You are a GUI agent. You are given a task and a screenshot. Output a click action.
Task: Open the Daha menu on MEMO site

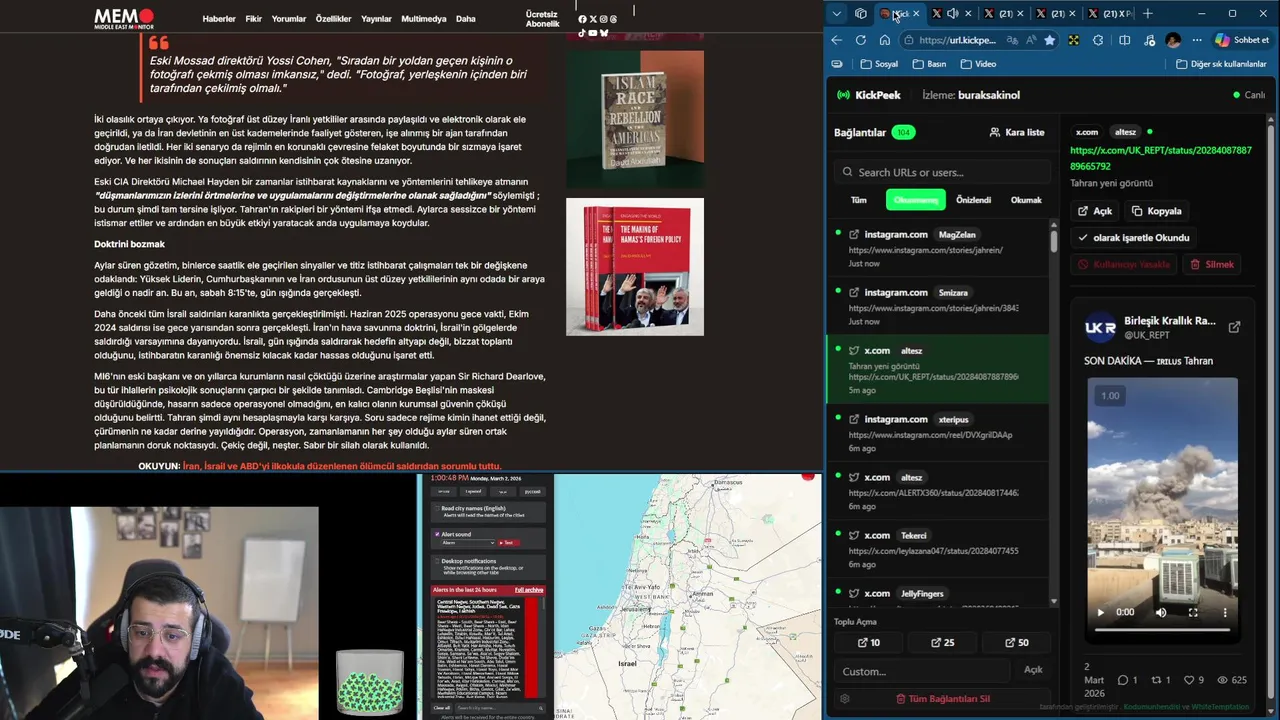(x=466, y=19)
